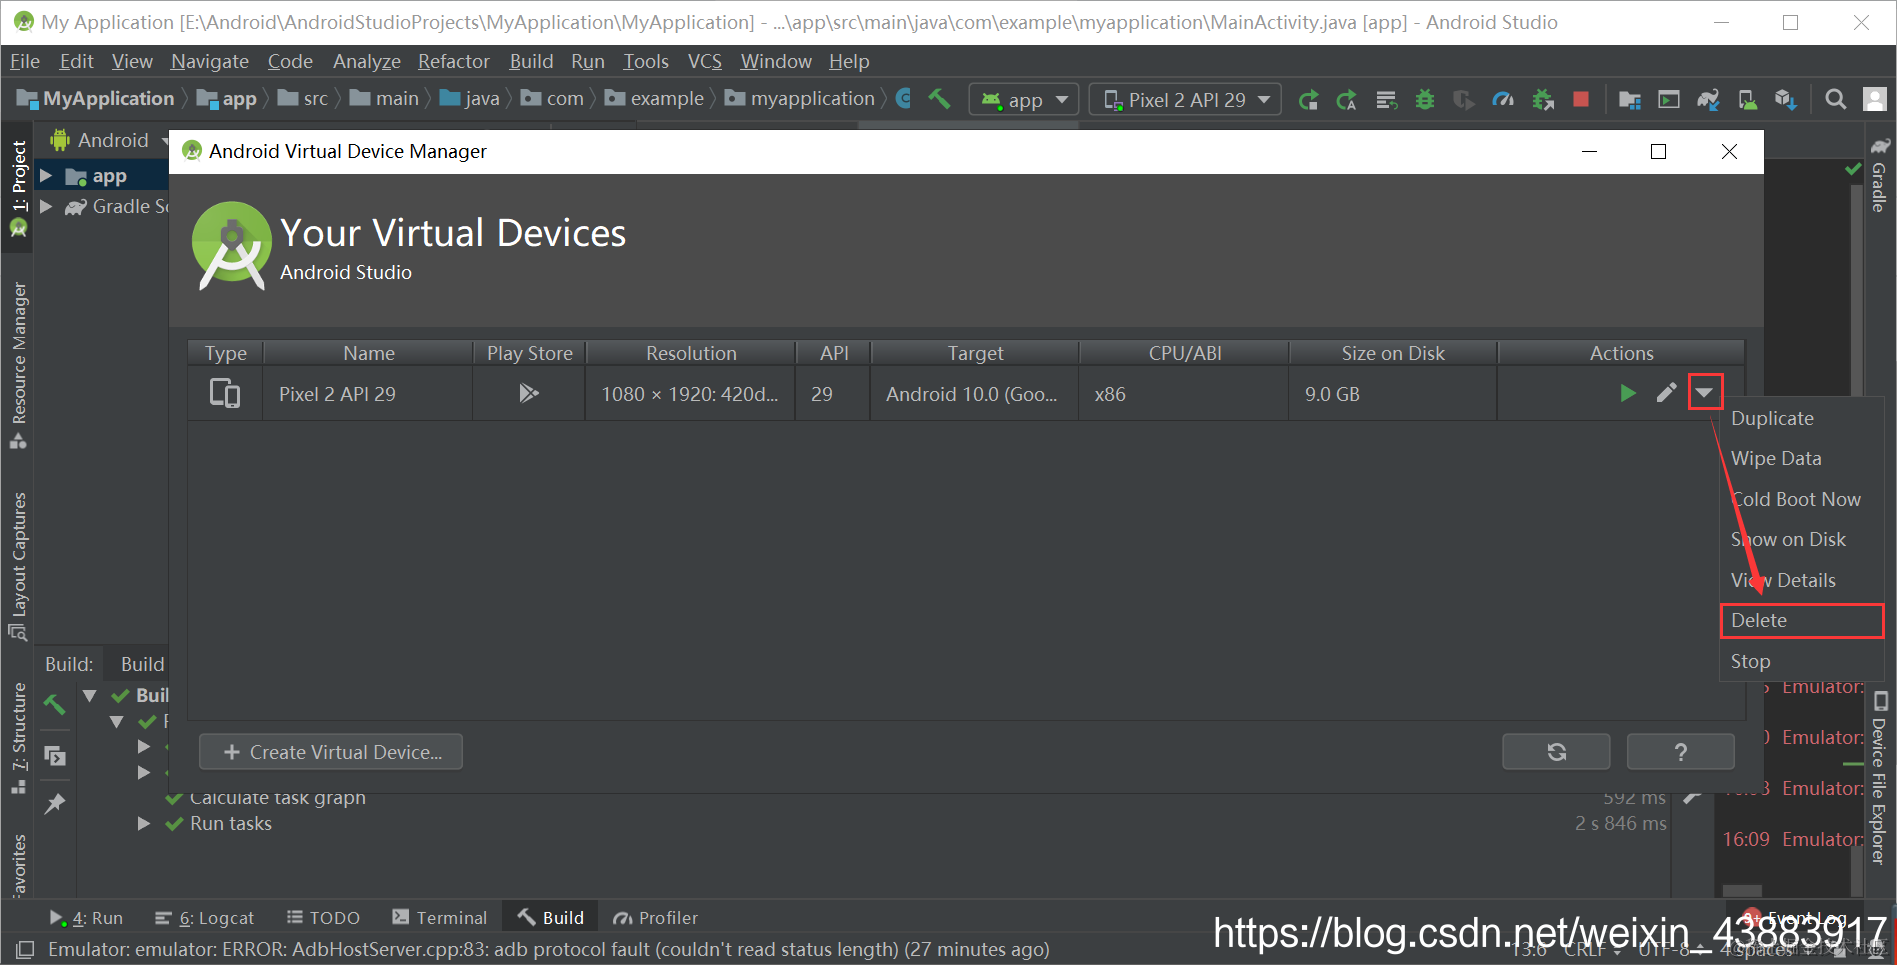This screenshot has width=1897, height=965.
Task: Click the user account avatar icon
Action: click(1875, 99)
